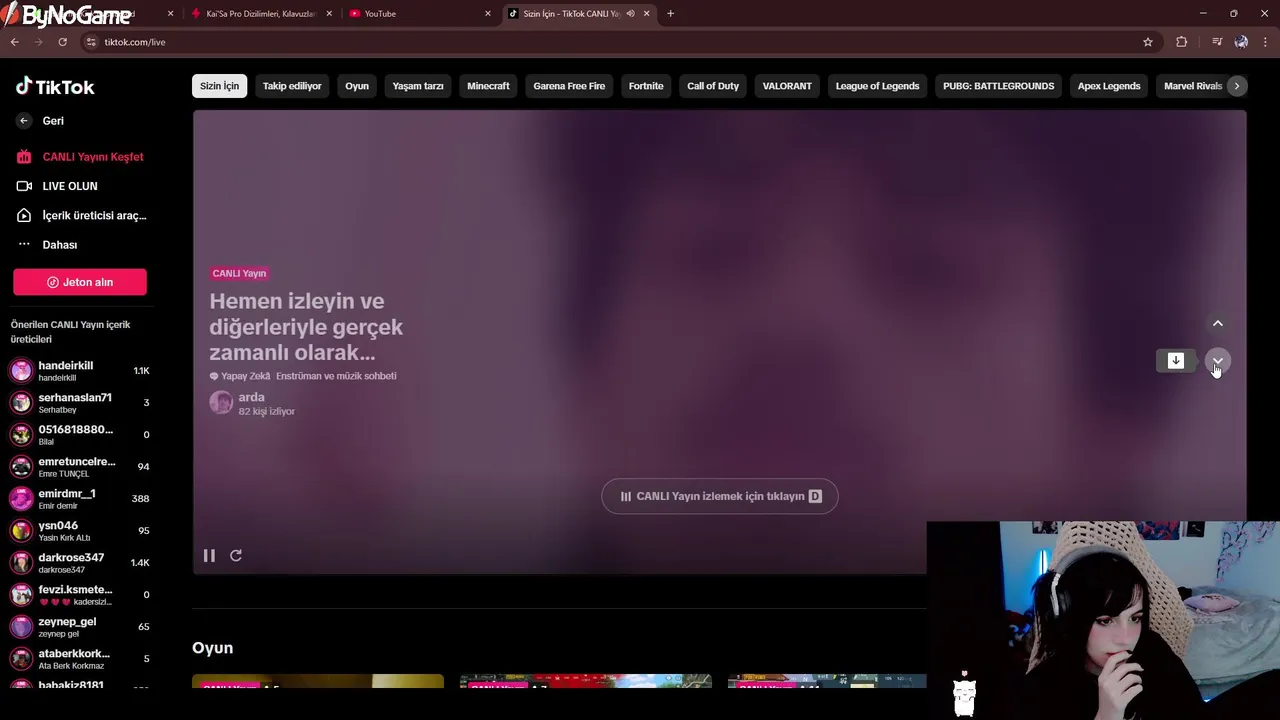Click ysn046 avatar icon
The width and height of the screenshot is (1280, 720).
pos(21,531)
